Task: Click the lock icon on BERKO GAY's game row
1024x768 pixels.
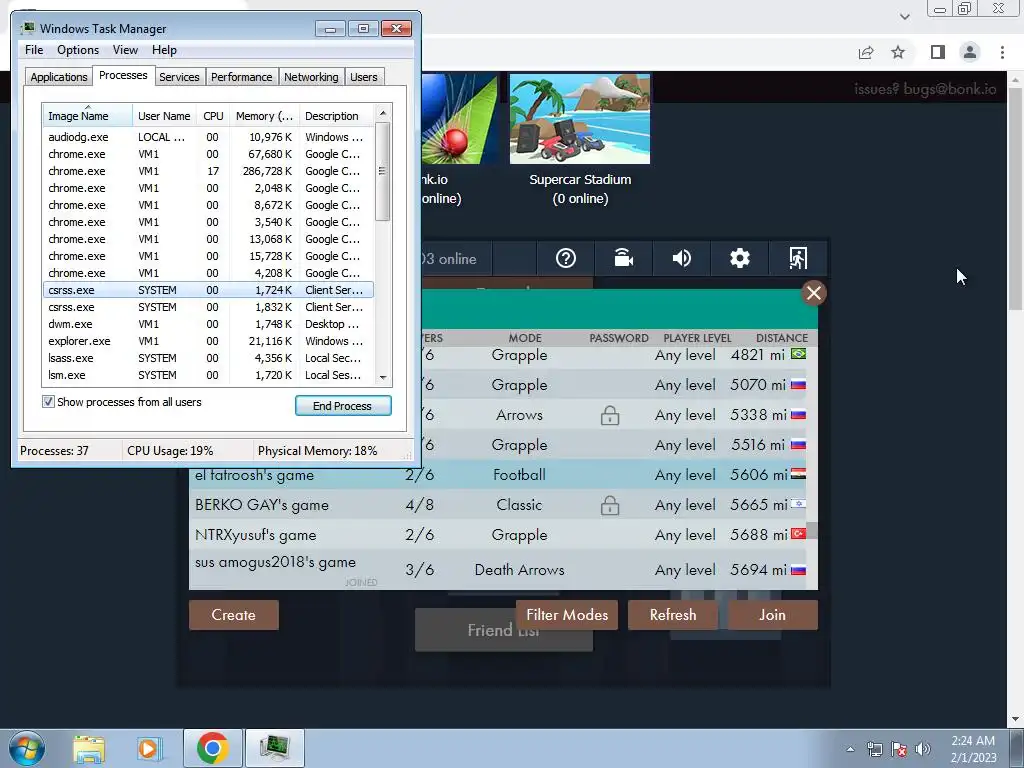Action: 610,505
